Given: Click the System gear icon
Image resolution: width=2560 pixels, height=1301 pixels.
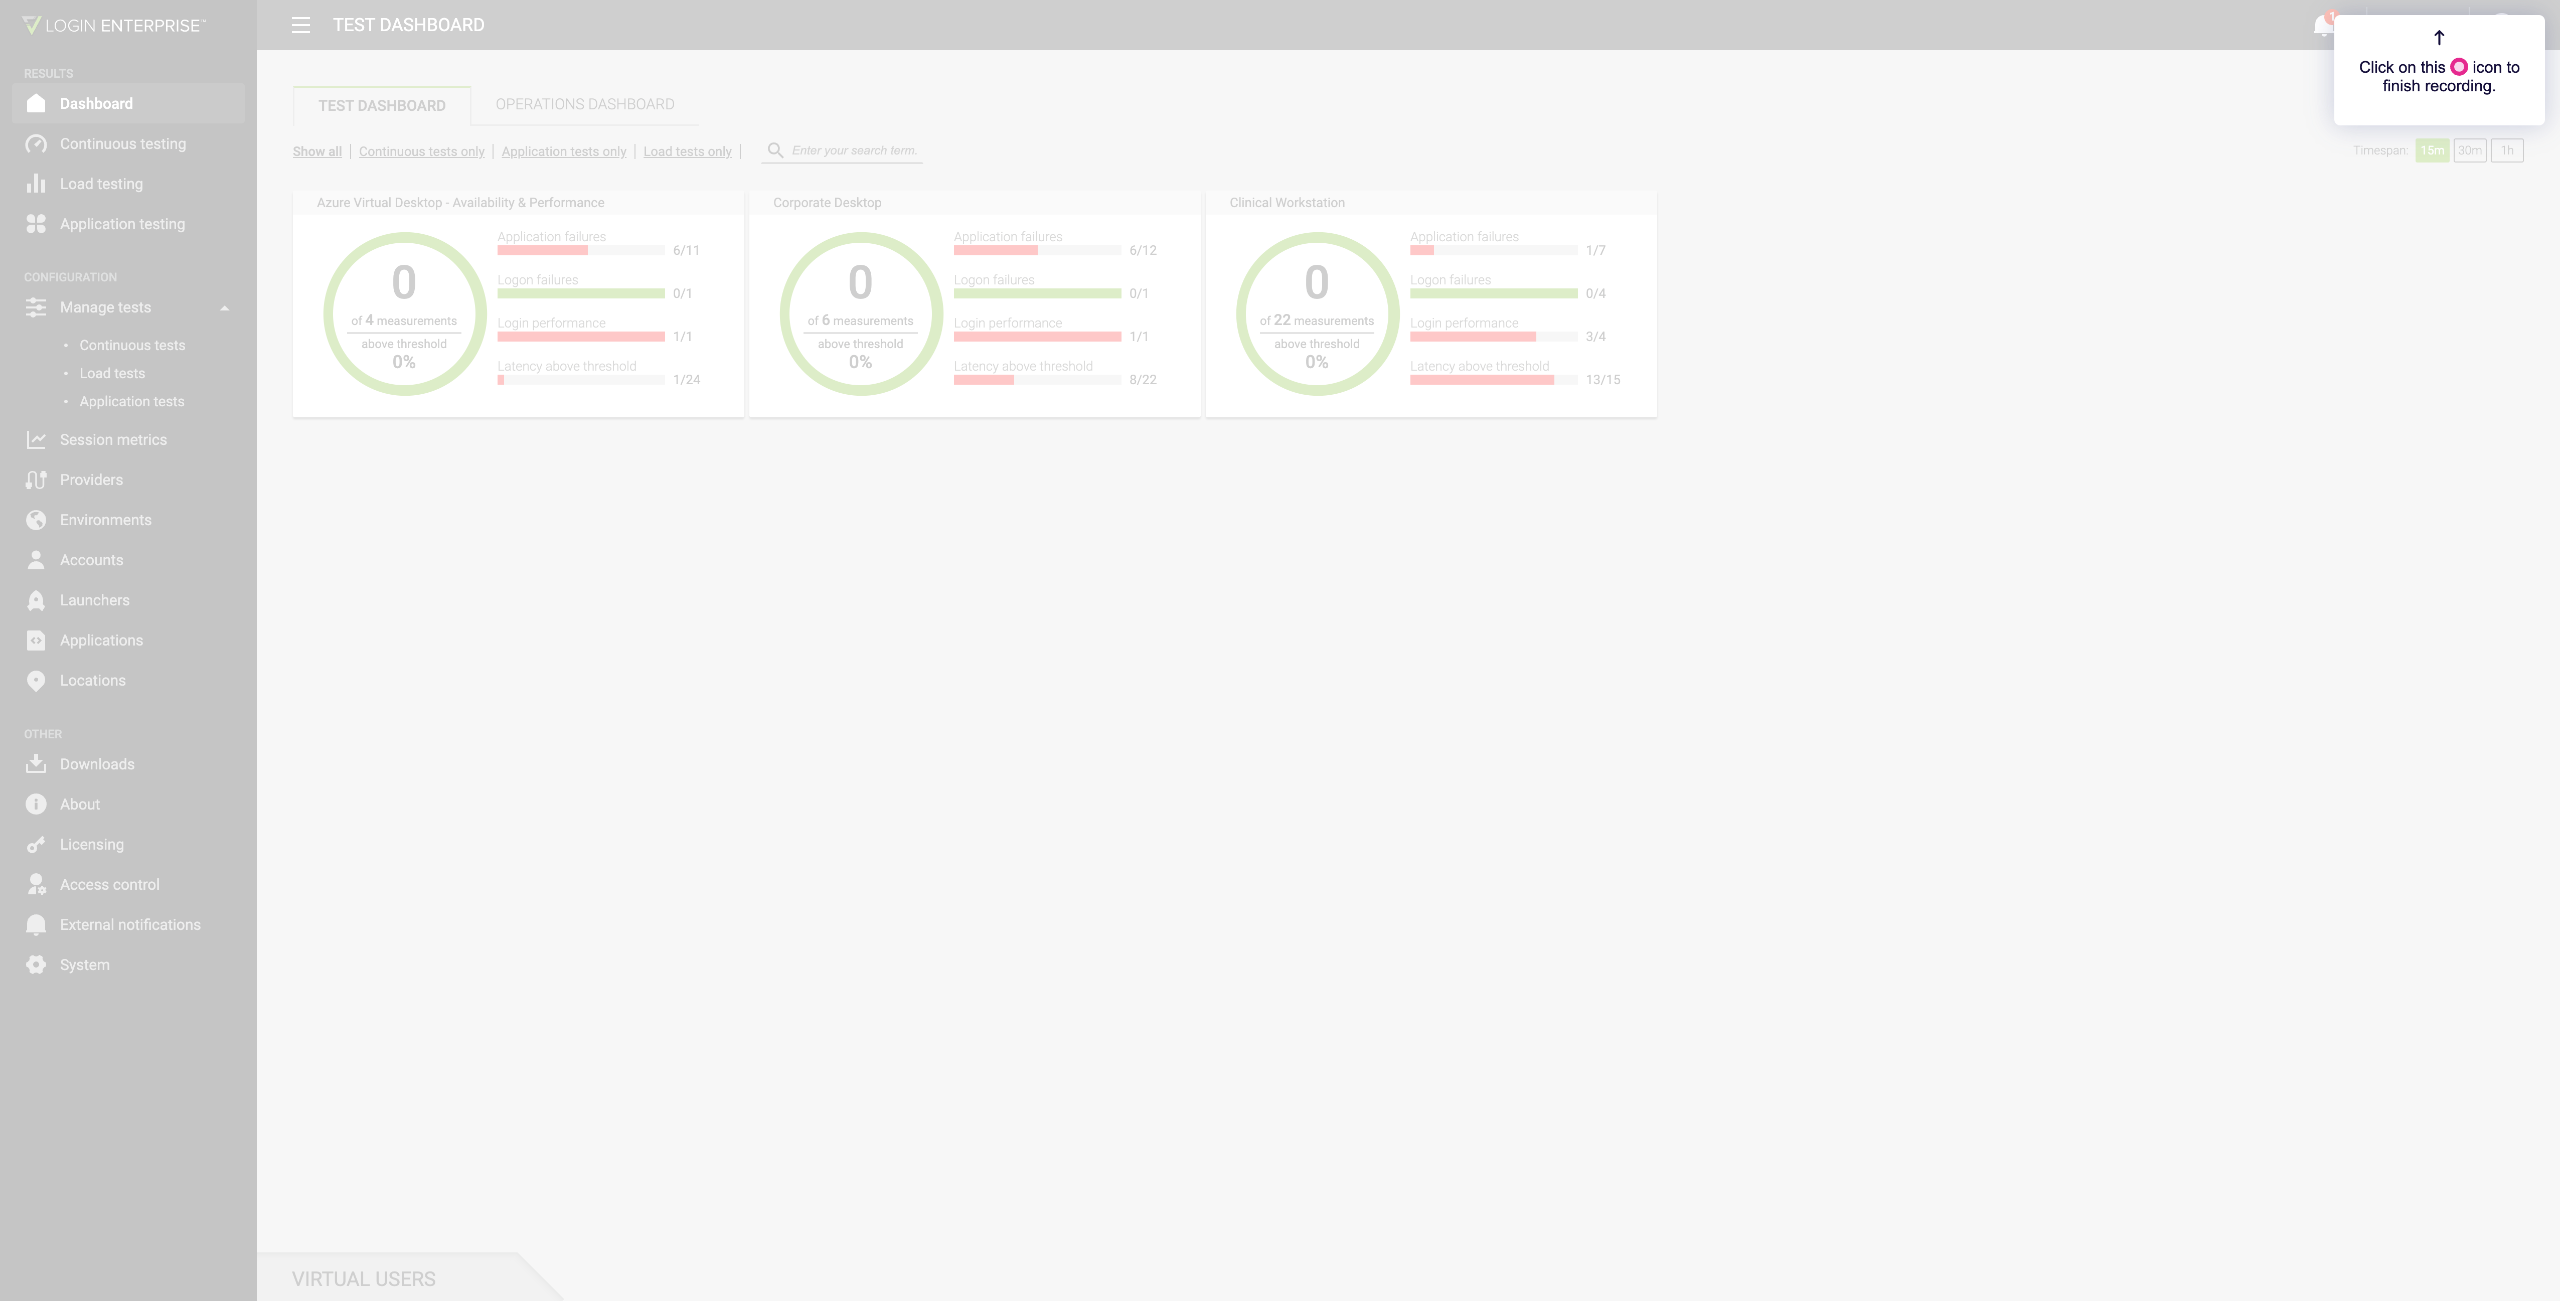Looking at the screenshot, I should (x=36, y=965).
